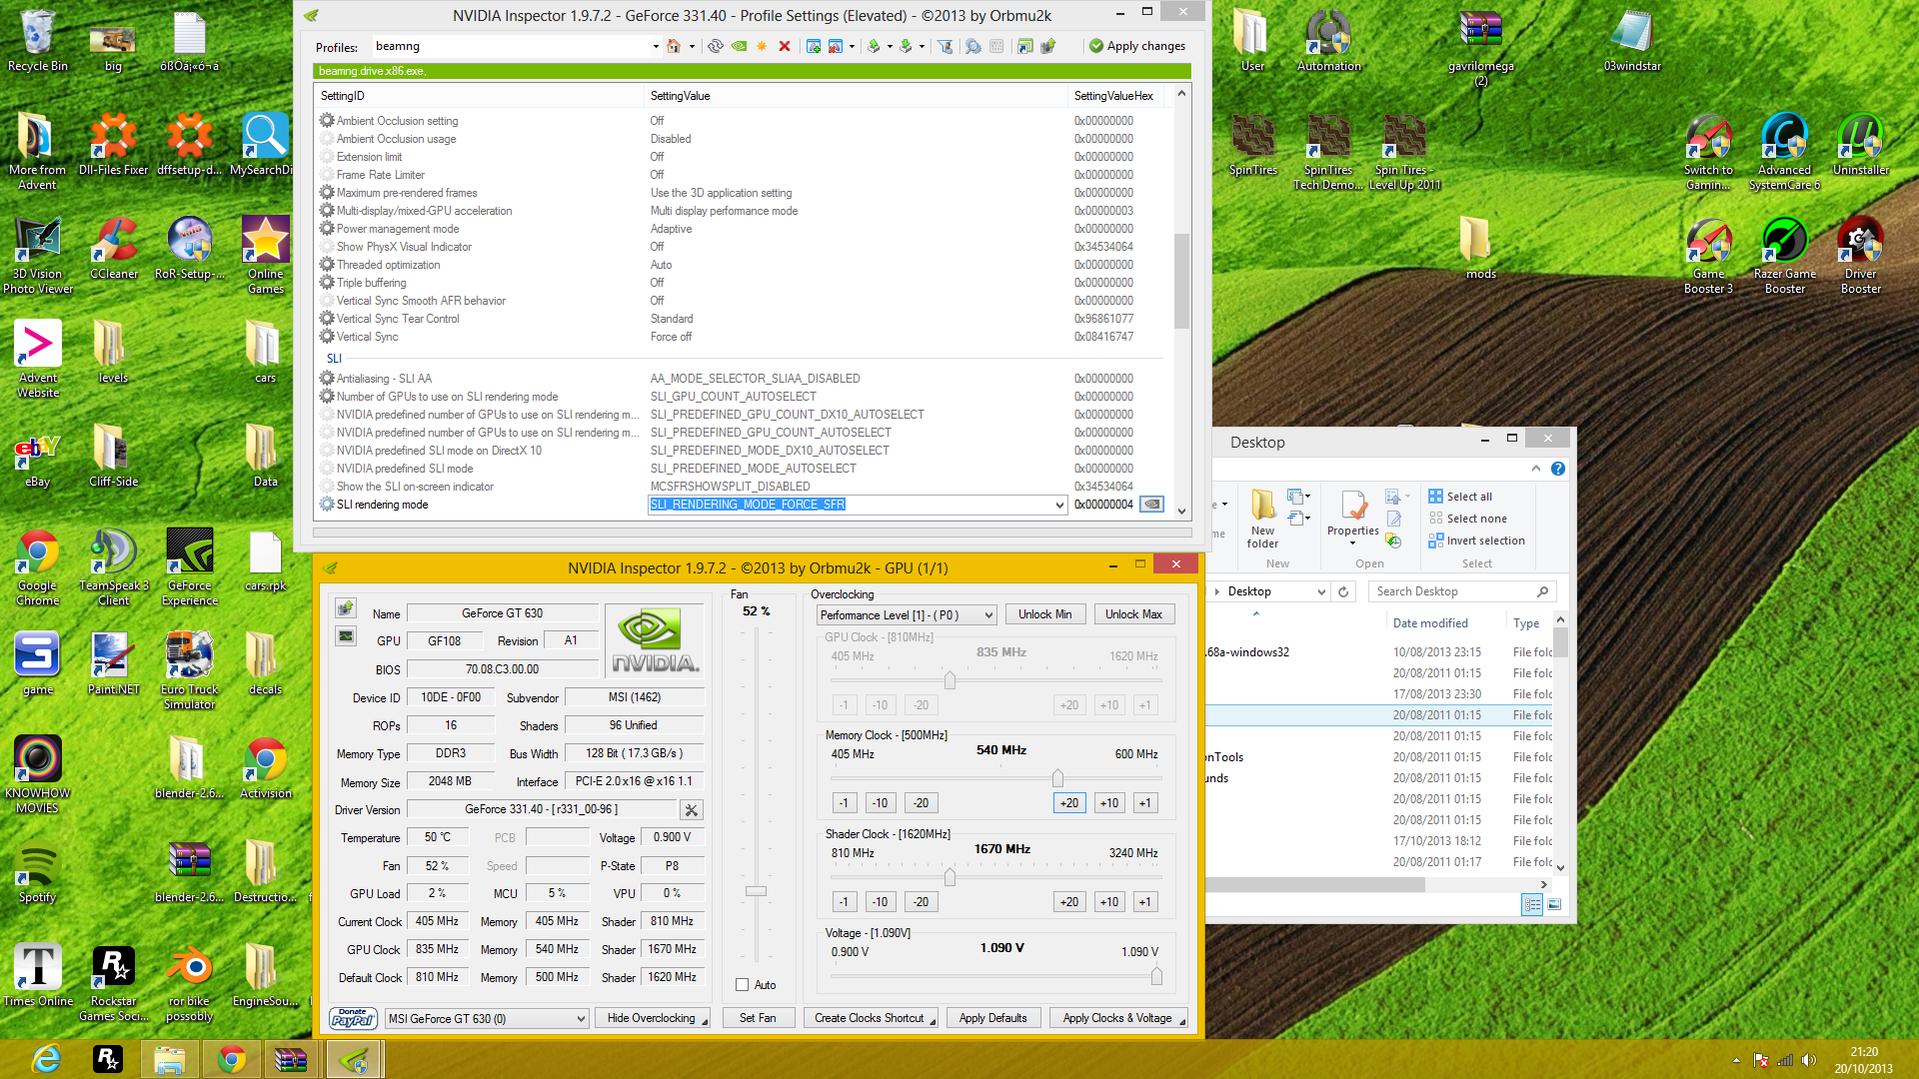Click the green-arrow chip icon beside Apply changes
The height and width of the screenshot is (1079, 1919).
1048,46
